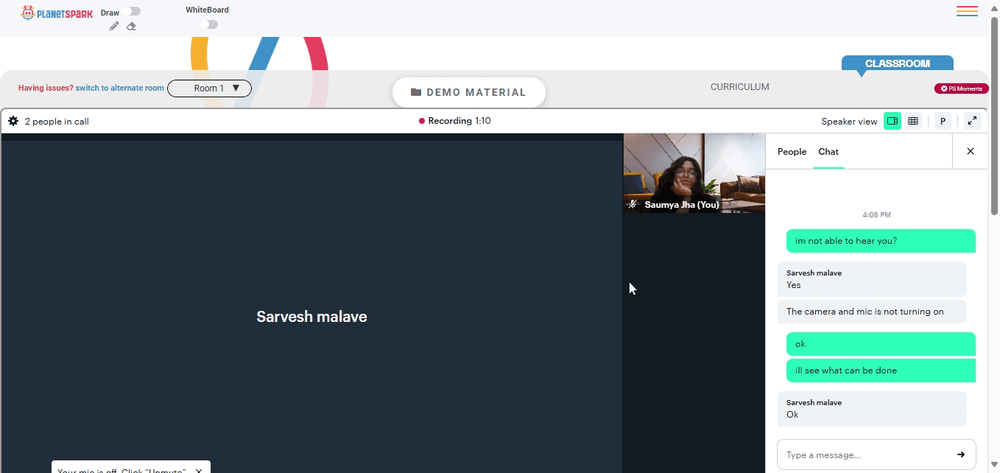Open call settings gear
Image resolution: width=1000 pixels, height=473 pixels.
(13, 120)
